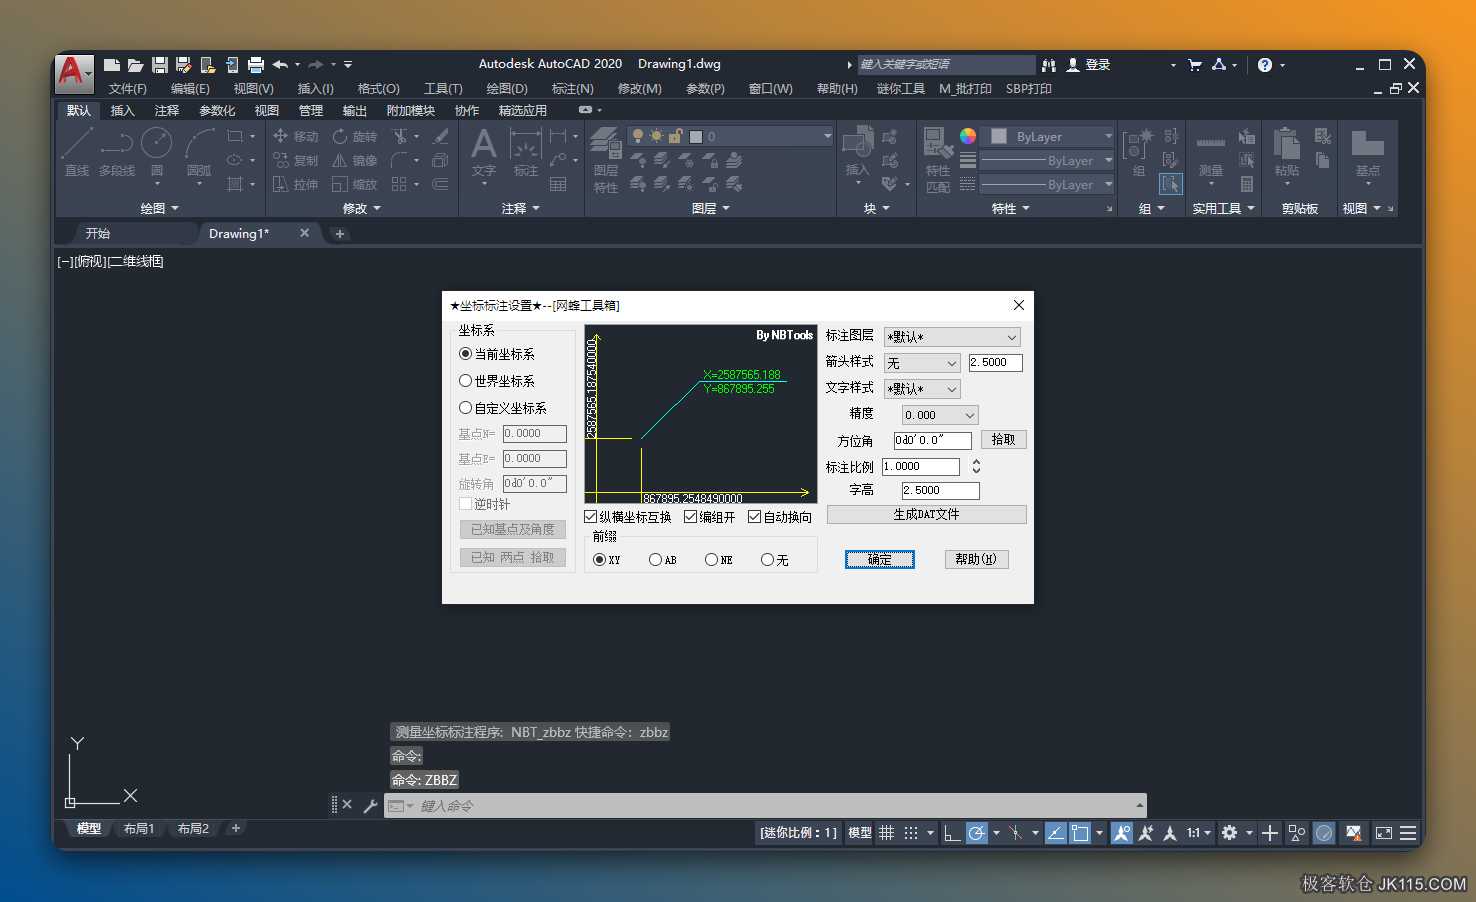The height and width of the screenshot is (902, 1476).
Task: Undo the last action with the Undo arrow
Action: pyautogui.click(x=280, y=65)
